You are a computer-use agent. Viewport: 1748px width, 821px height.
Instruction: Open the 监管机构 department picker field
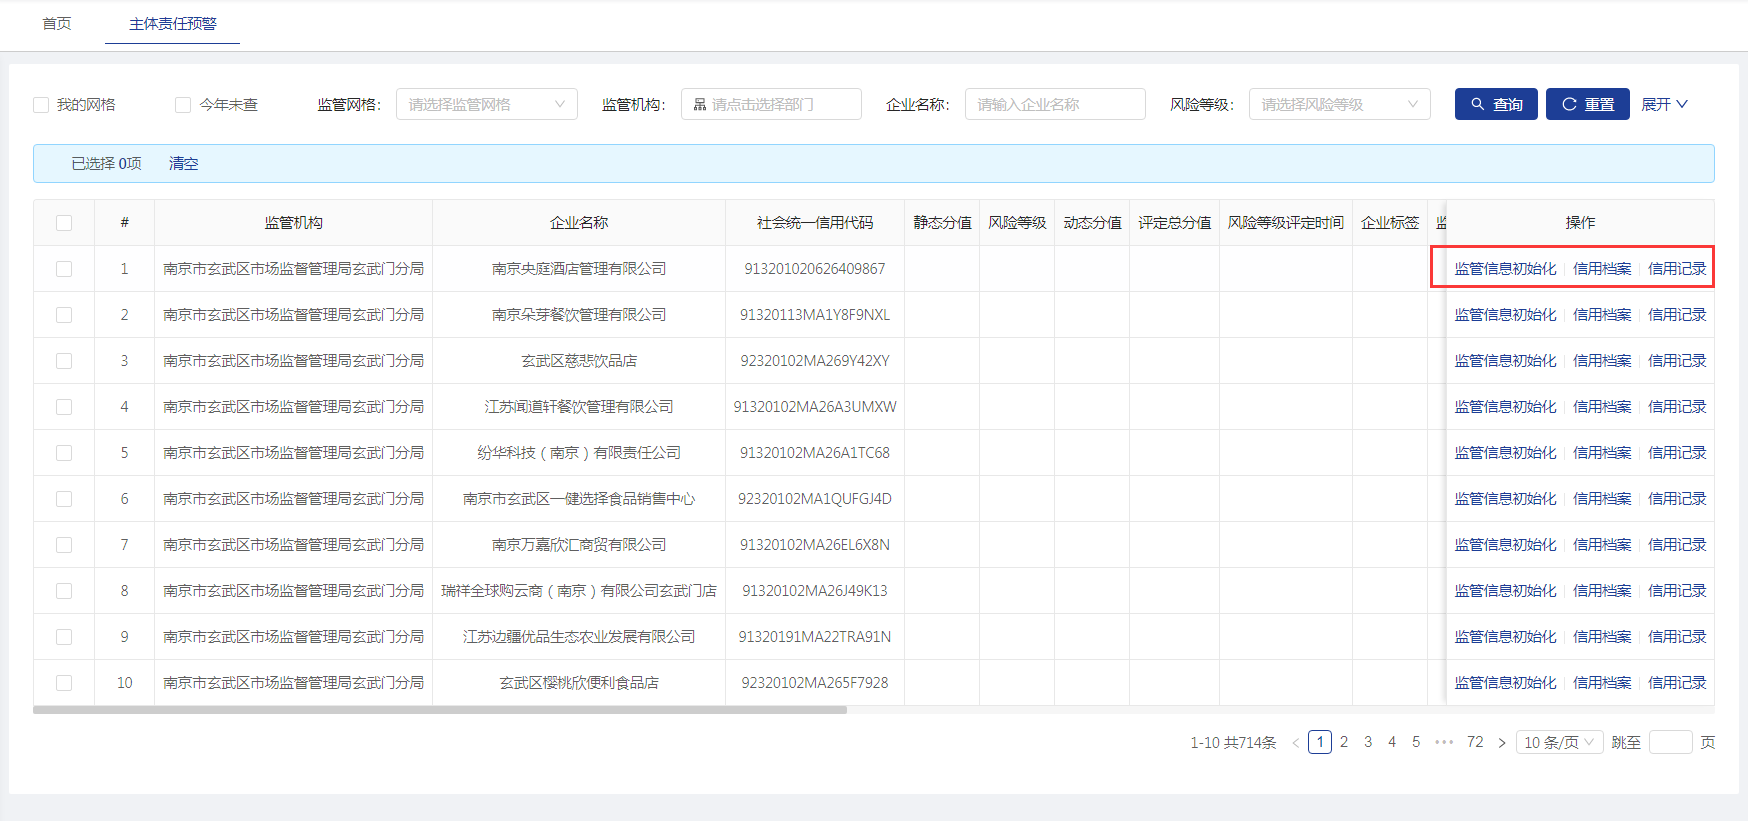[770, 104]
